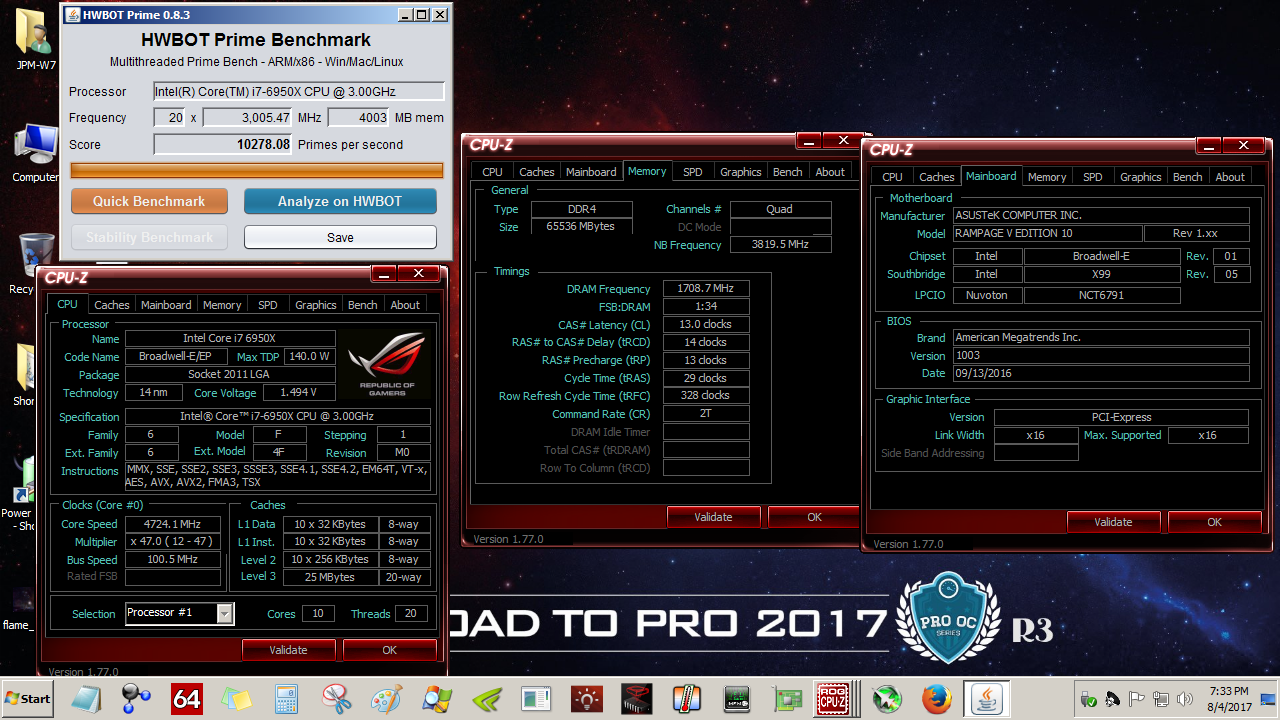Open Firefox from the taskbar
This screenshot has width=1280, height=720.
(x=937, y=698)
